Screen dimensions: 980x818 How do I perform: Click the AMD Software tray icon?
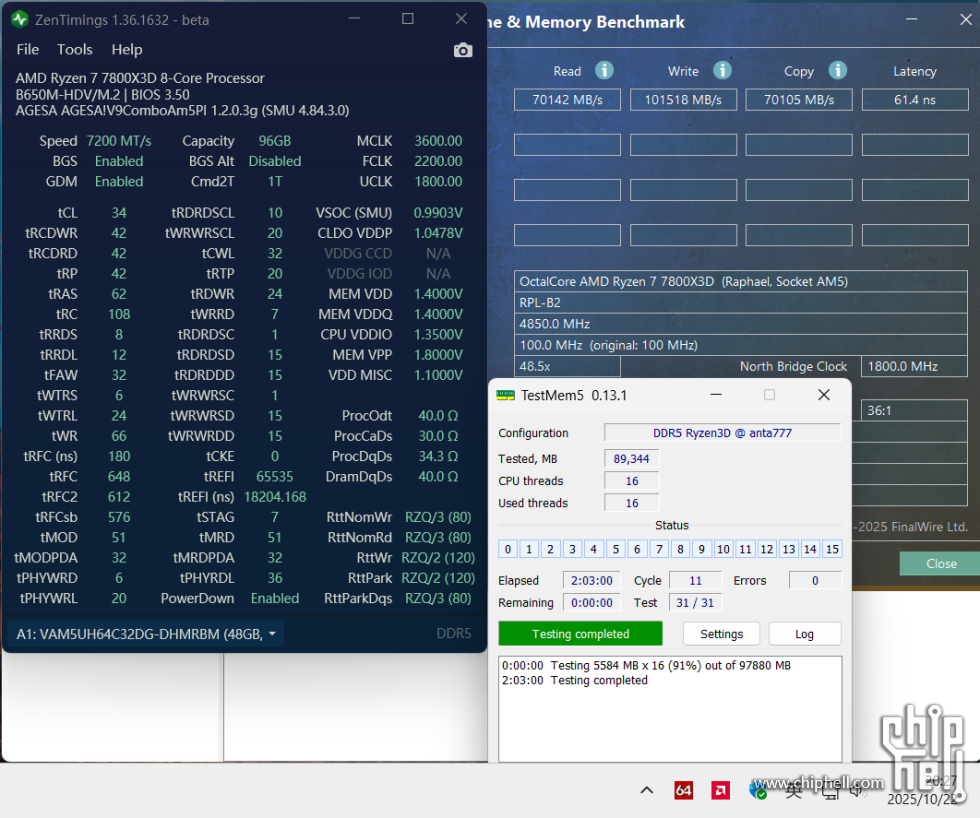(720, 790)
